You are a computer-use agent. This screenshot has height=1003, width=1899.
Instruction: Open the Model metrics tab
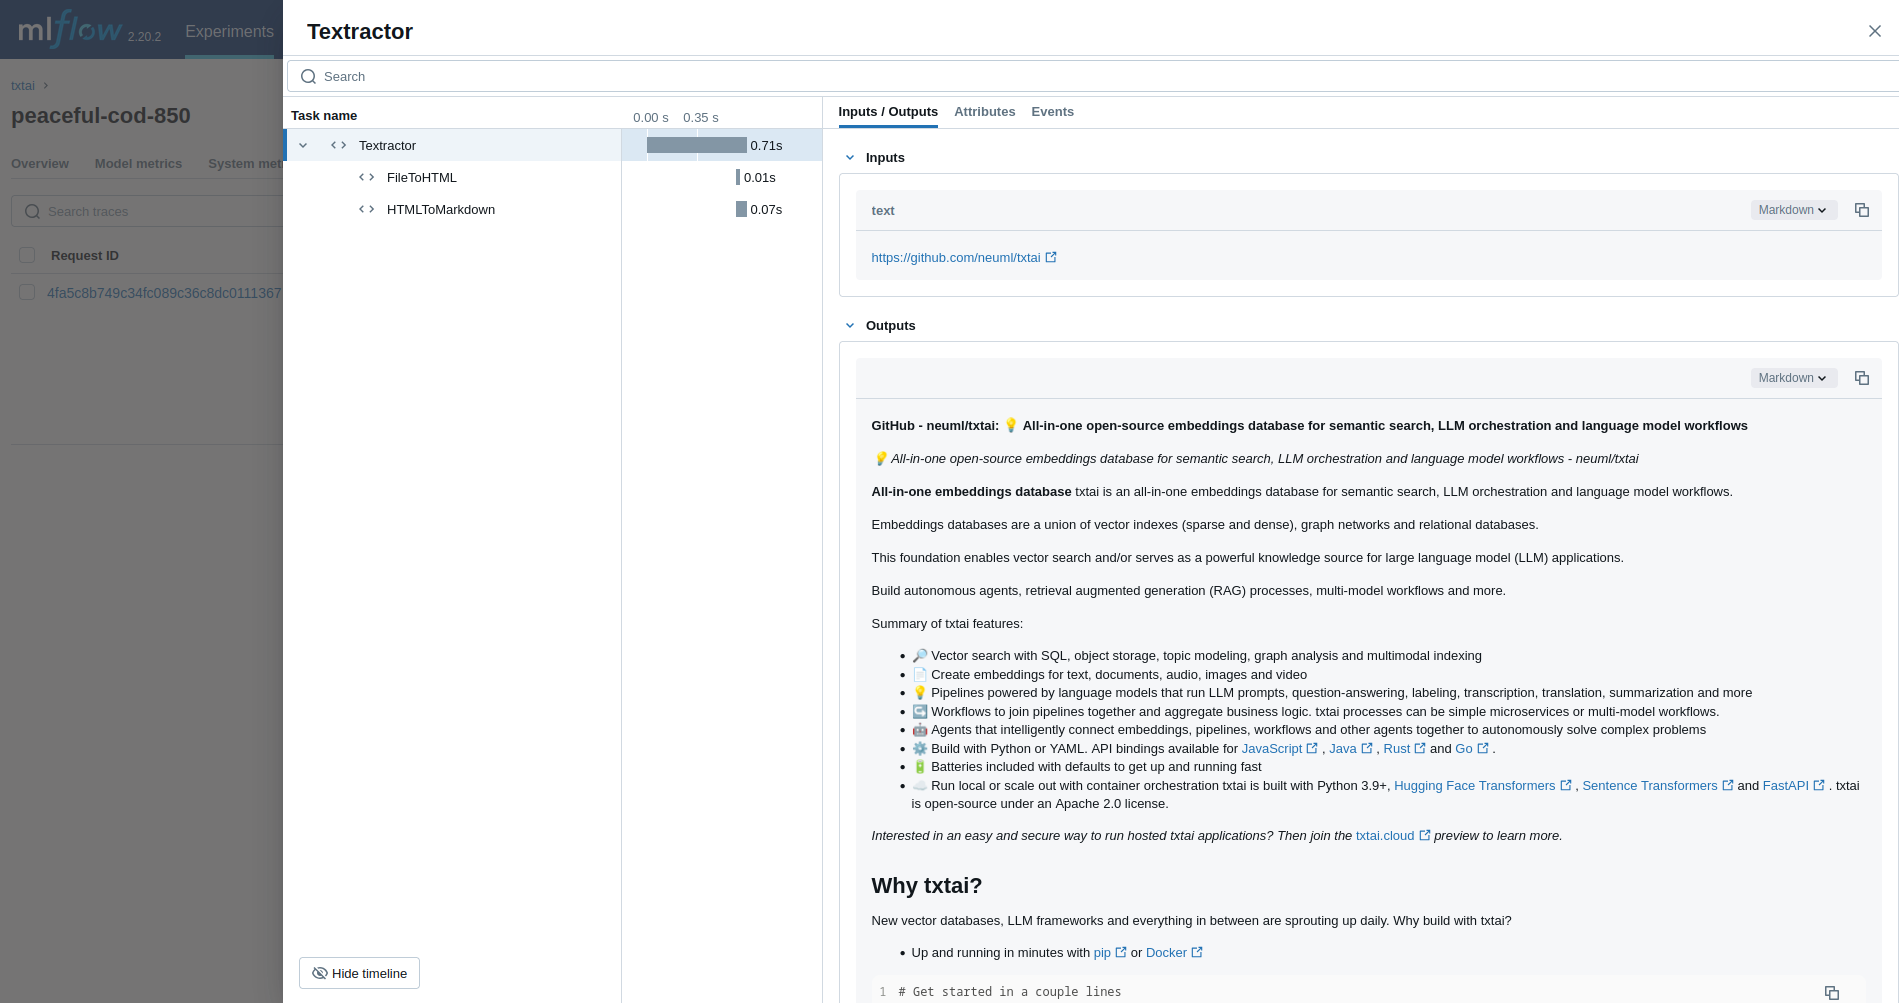pyautogui.click(x=138, y=163)
